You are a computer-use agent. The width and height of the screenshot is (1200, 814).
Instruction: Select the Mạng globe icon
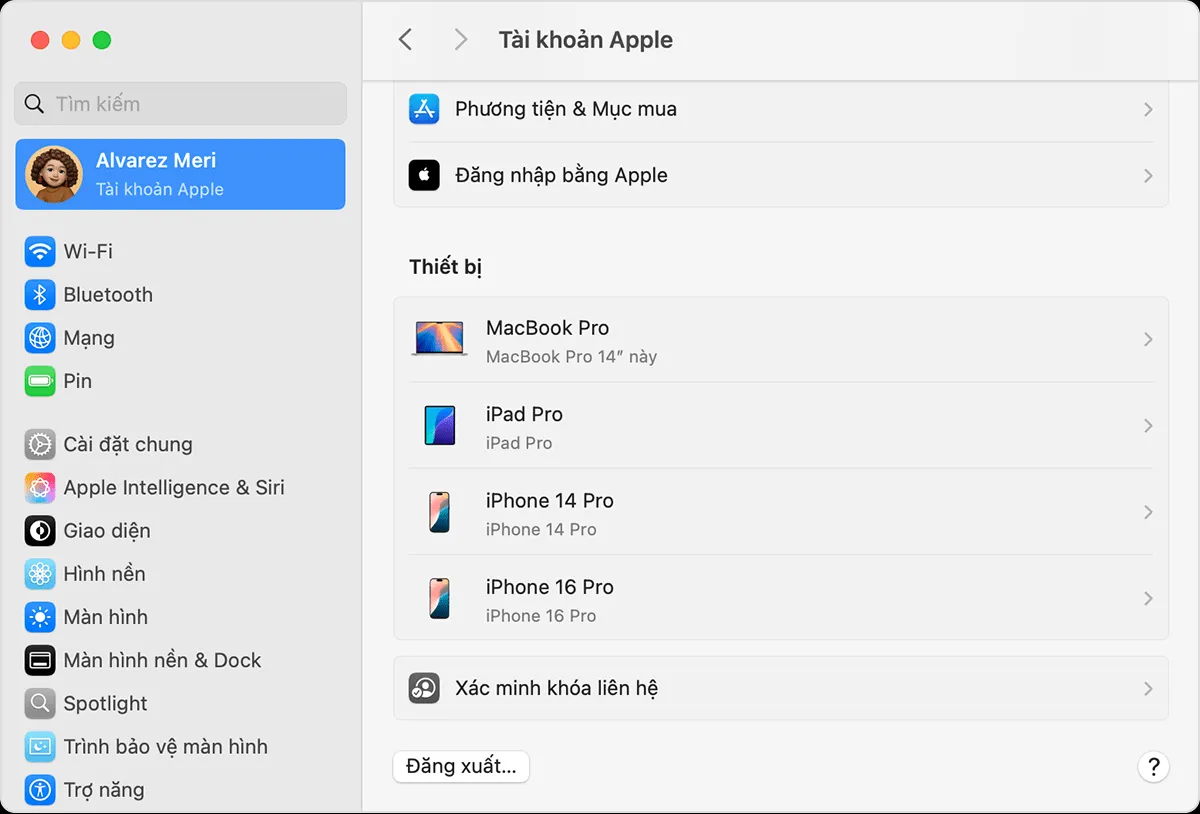tap(40, 338)
